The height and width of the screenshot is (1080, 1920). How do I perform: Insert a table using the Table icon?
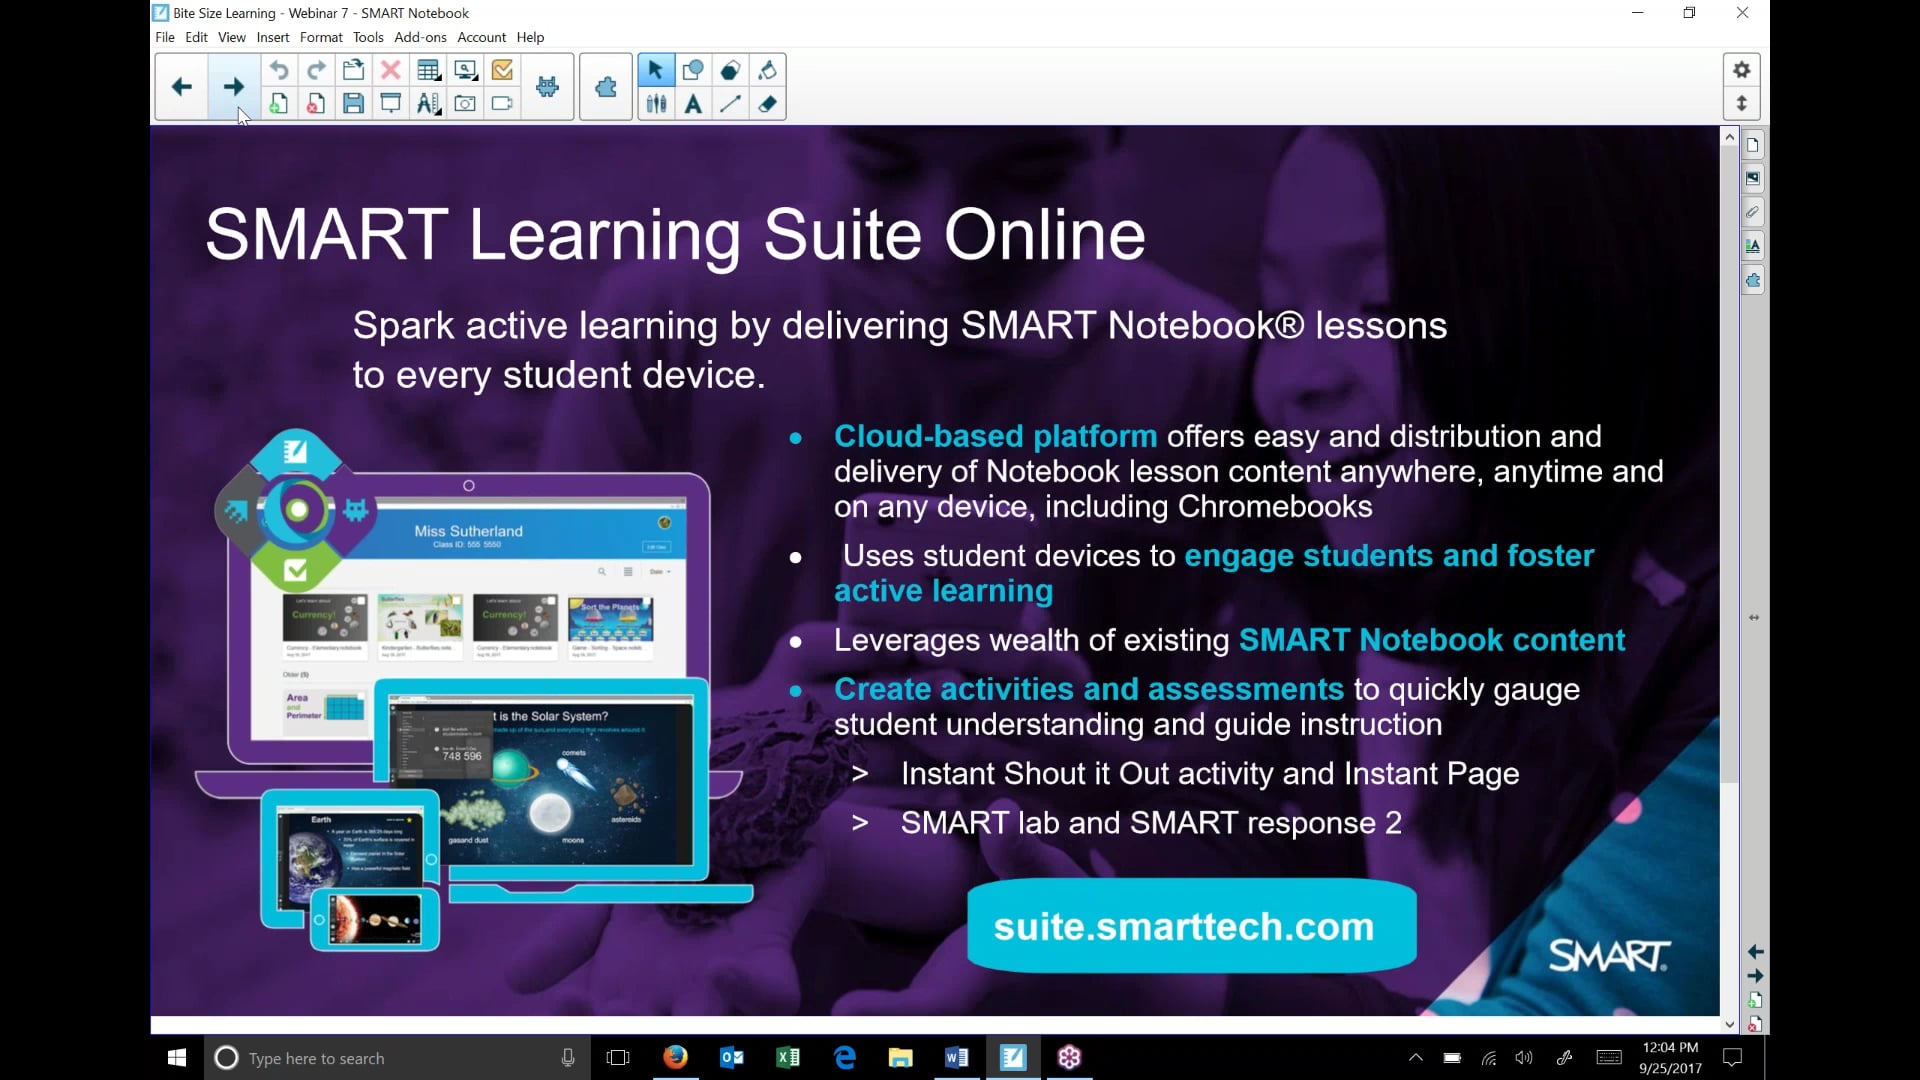pos(426,69)
